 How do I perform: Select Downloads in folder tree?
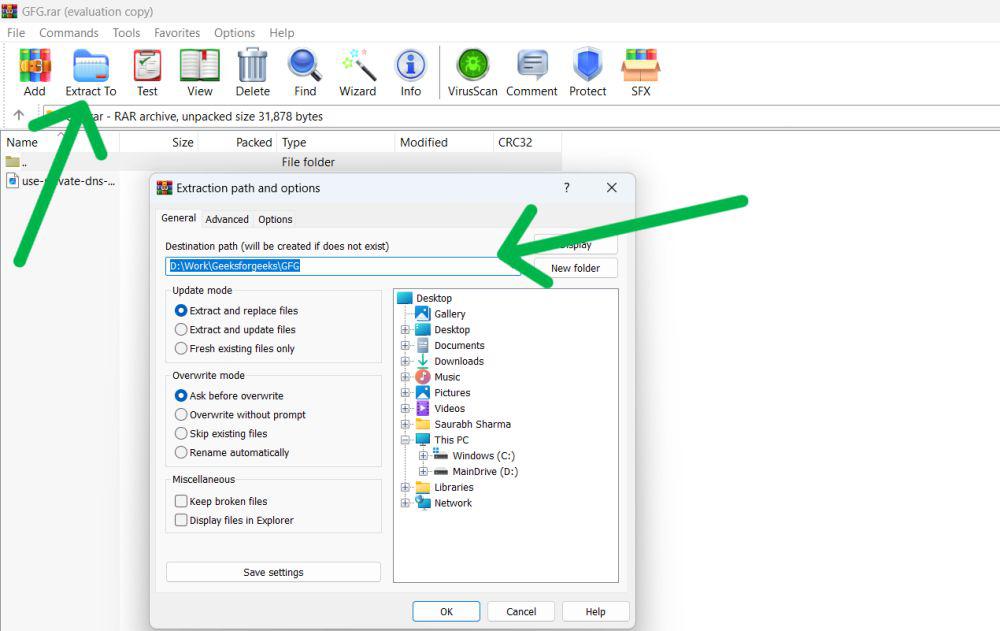click(x=459, y=361)
